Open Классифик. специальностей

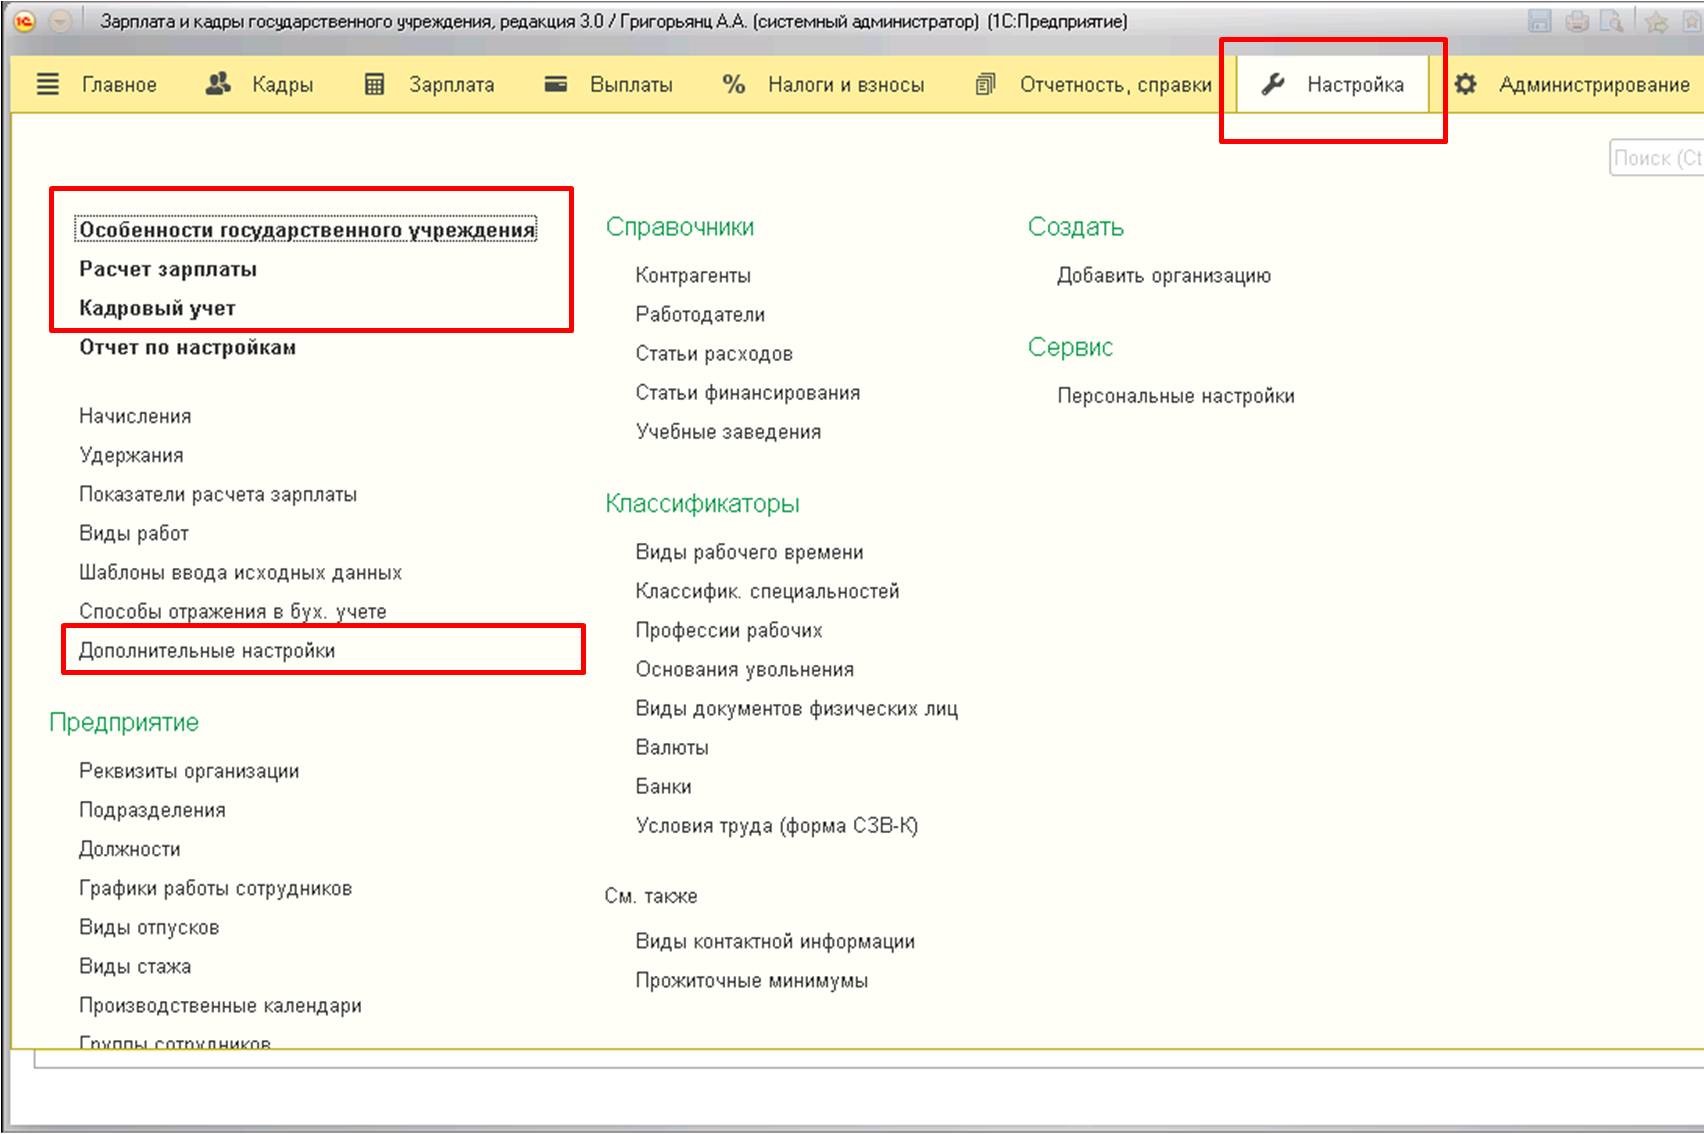click(767, 591)
